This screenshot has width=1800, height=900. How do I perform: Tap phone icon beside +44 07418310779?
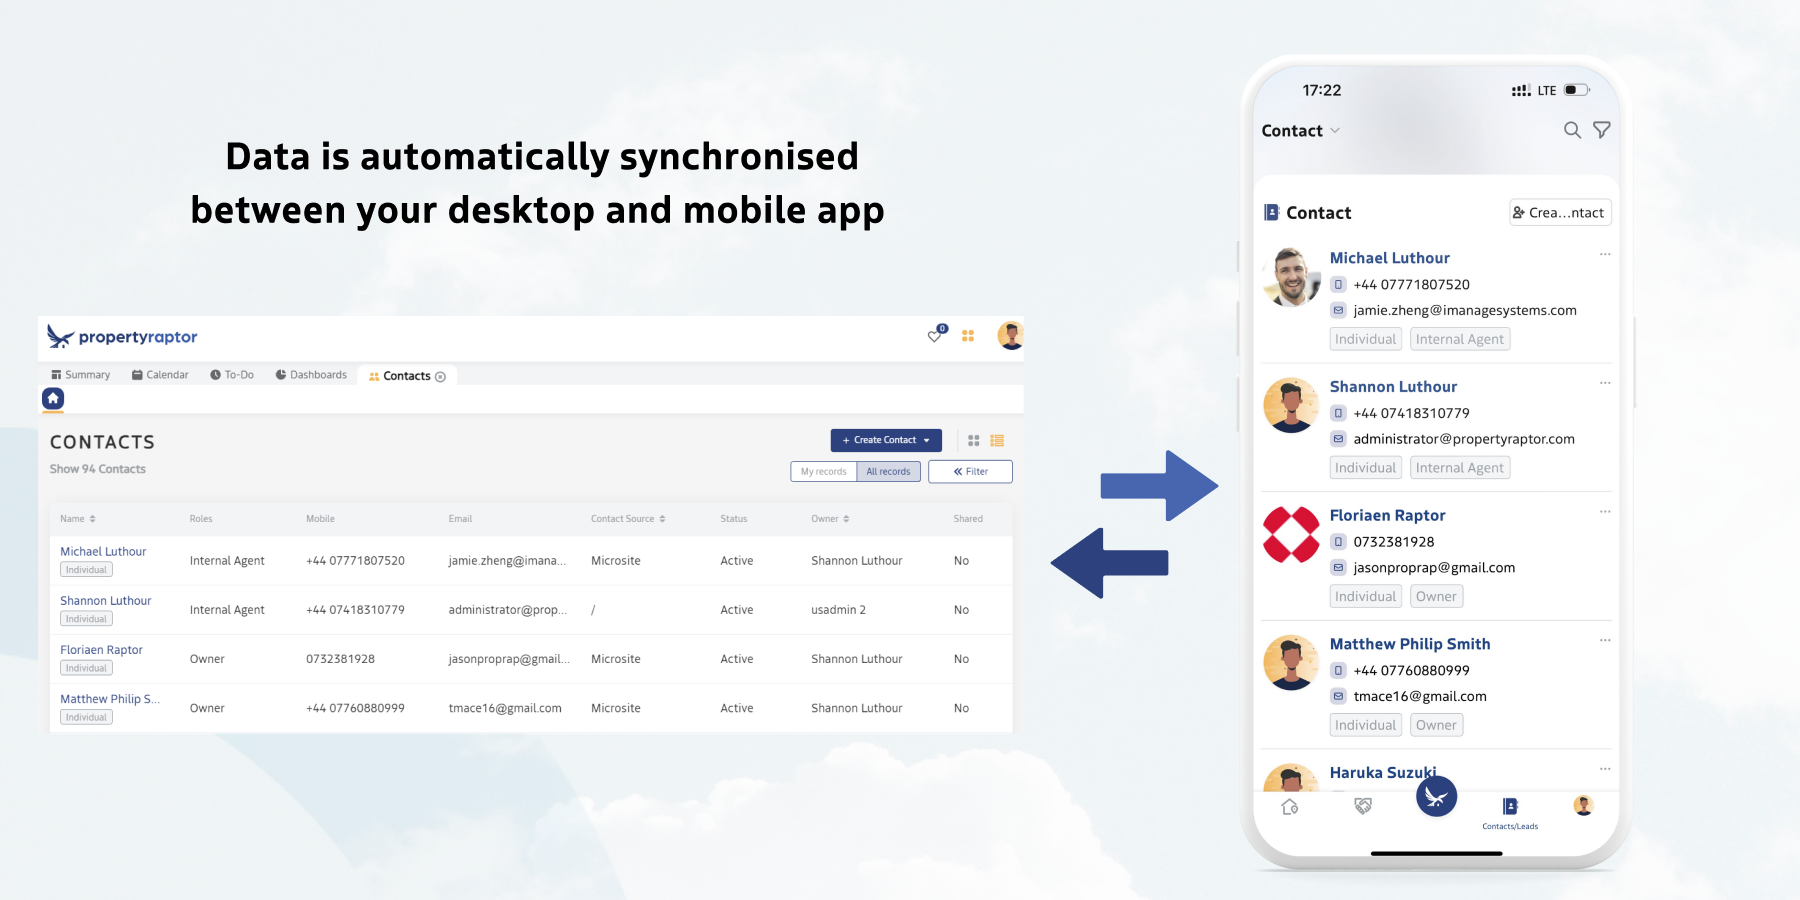click(x=1338, y=413)
